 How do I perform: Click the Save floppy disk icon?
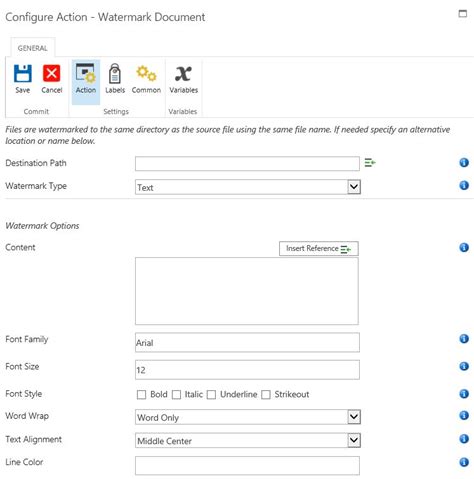pos(23,73)
